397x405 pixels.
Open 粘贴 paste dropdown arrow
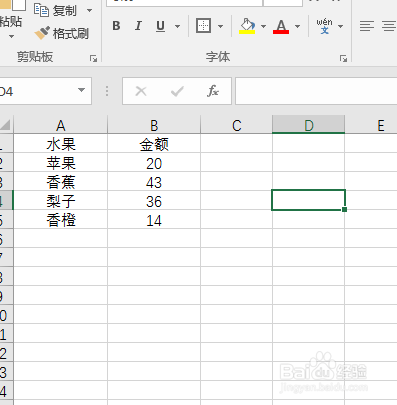[11, 36]
